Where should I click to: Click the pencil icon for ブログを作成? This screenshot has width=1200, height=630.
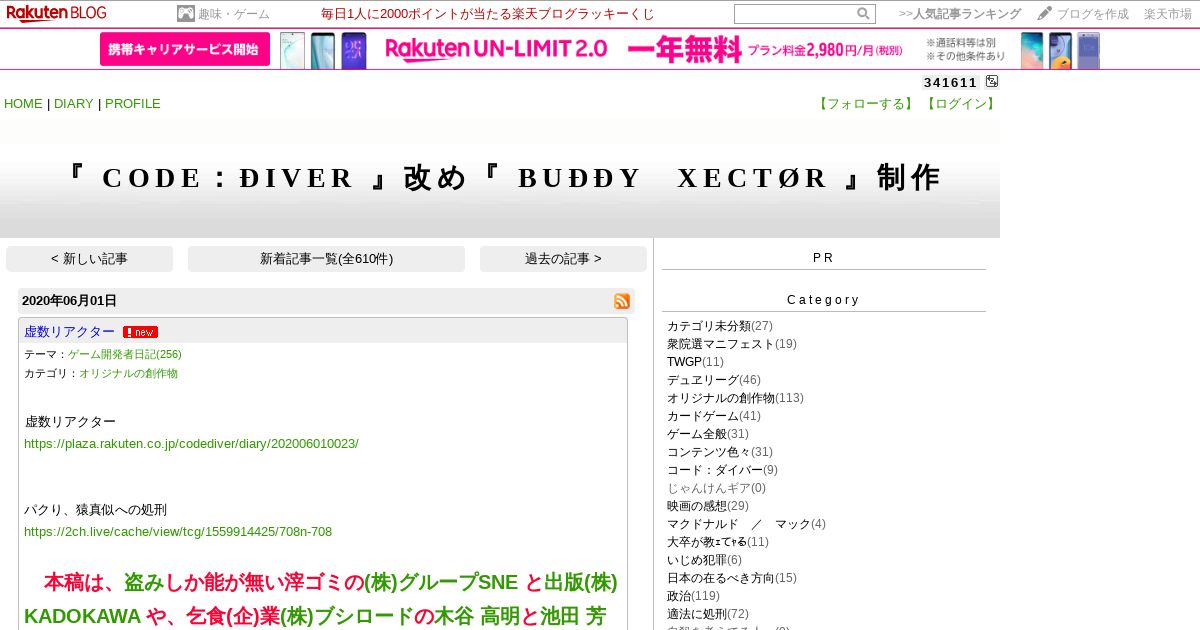pos(1045,13)
